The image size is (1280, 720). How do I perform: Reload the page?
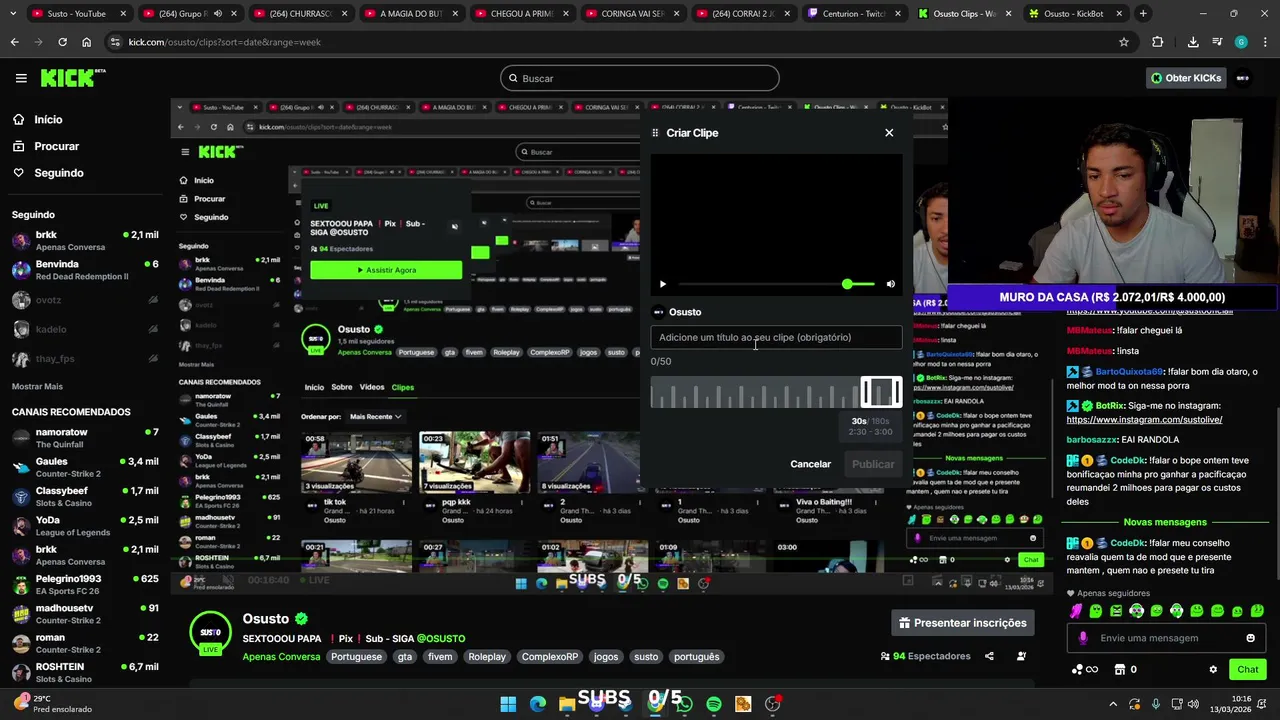pyautogui.click(x=62, y=42)
